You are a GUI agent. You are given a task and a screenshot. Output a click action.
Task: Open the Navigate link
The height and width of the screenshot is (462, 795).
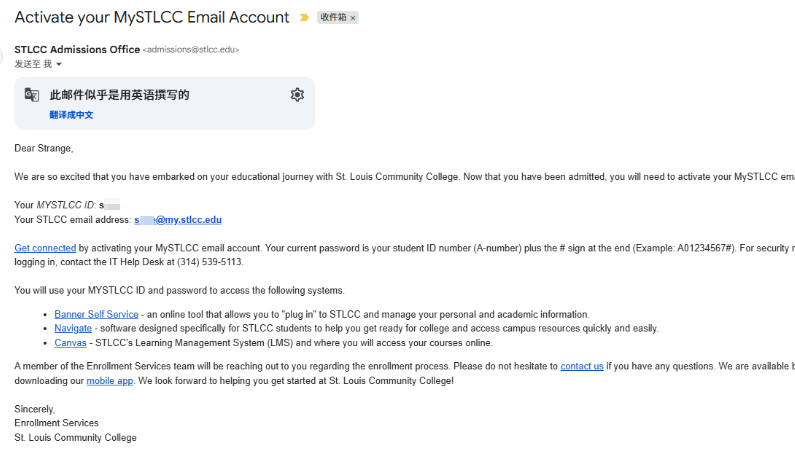73,328
